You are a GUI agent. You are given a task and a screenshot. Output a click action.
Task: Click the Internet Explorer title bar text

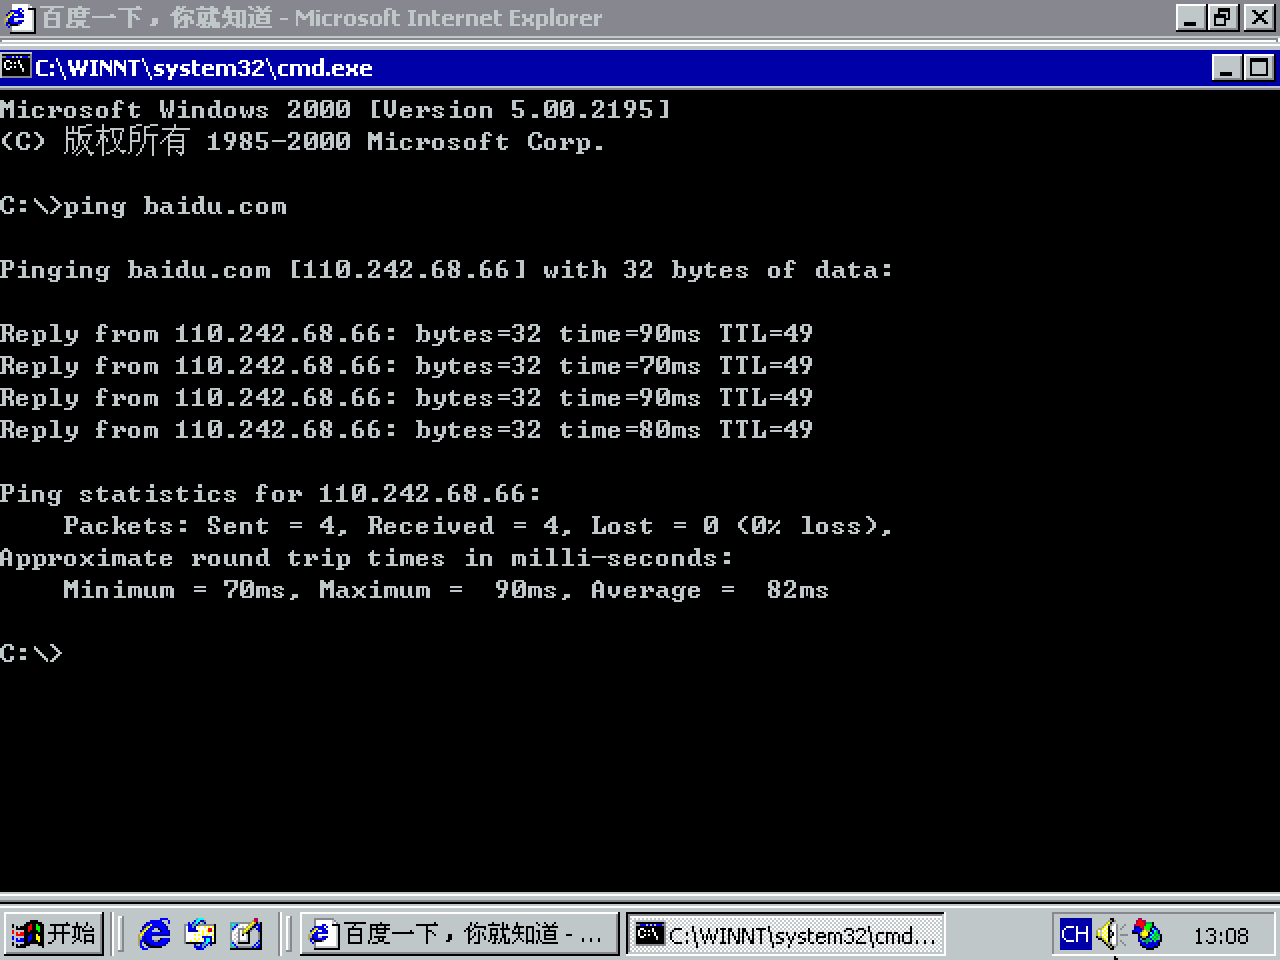(321, 18)
